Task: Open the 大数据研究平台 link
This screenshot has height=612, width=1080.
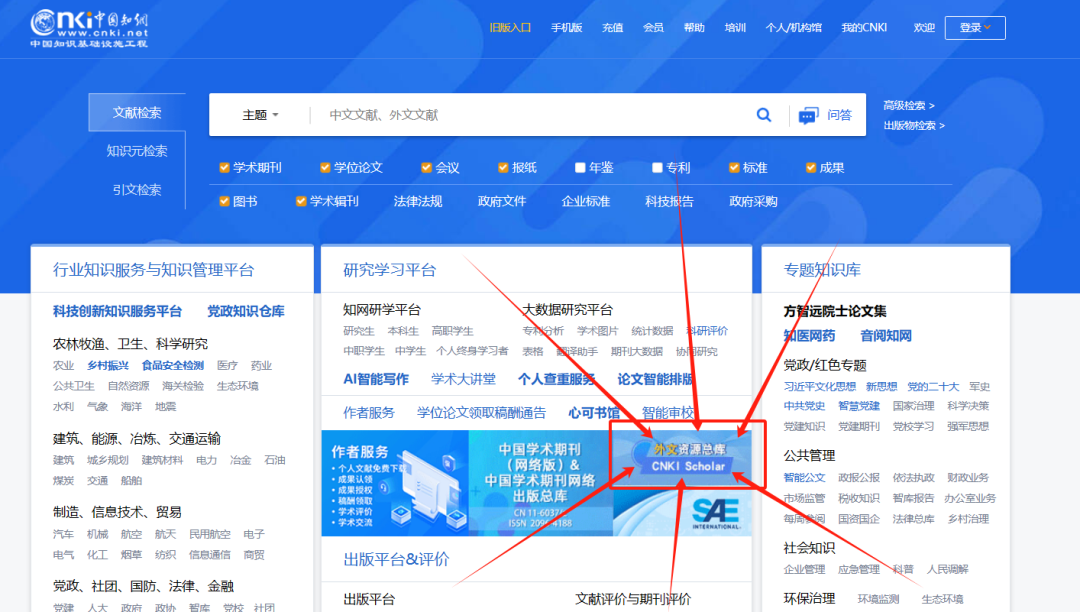Action: [568, 310]
